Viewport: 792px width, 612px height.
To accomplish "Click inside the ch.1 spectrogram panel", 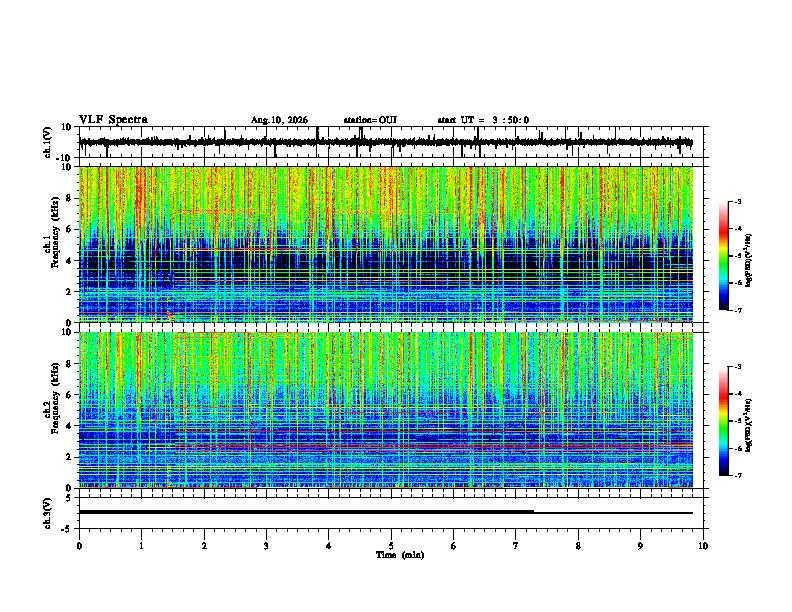I will [385, 244].
